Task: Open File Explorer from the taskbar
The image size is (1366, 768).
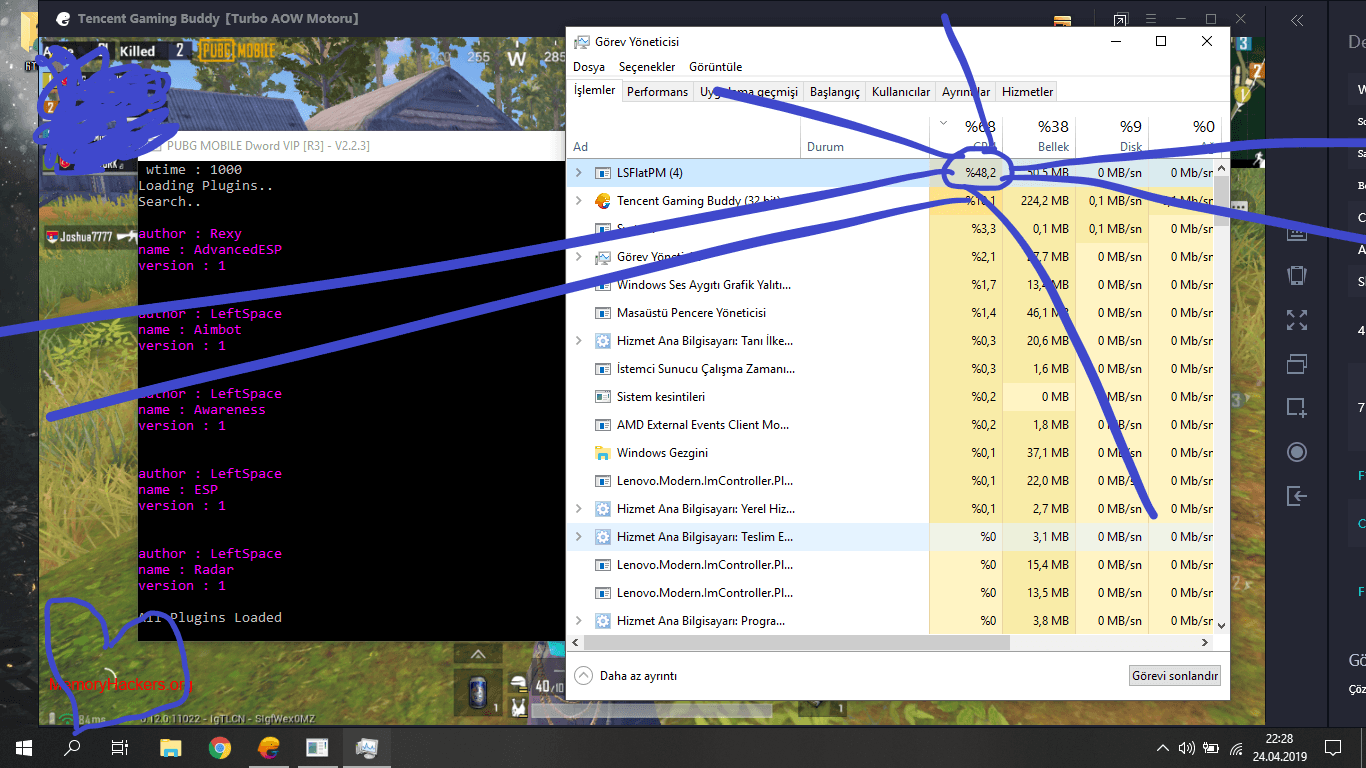Action: (x=171, y=747)
